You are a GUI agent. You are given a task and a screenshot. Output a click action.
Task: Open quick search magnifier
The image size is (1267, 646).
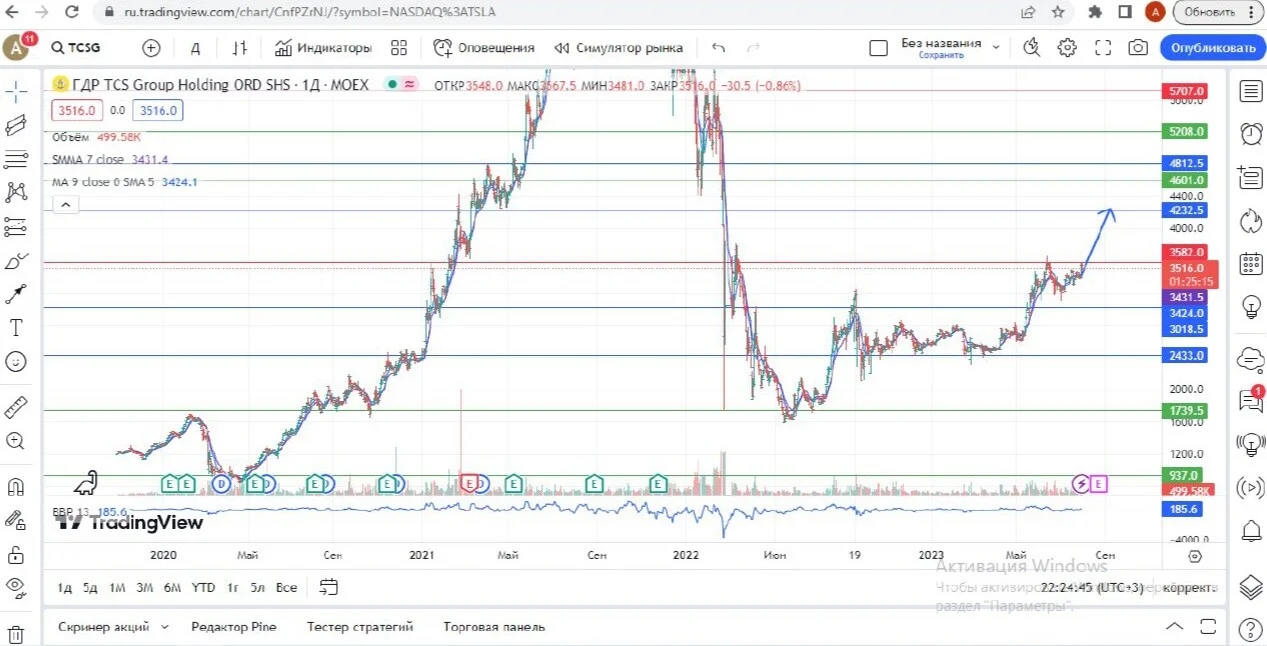1032,47
